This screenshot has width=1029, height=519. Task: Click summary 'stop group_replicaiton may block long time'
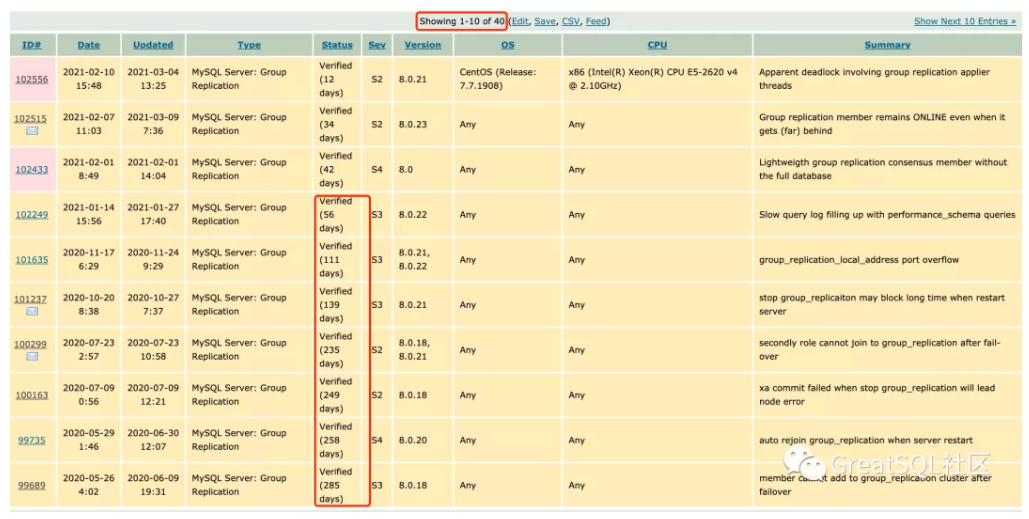882,304
